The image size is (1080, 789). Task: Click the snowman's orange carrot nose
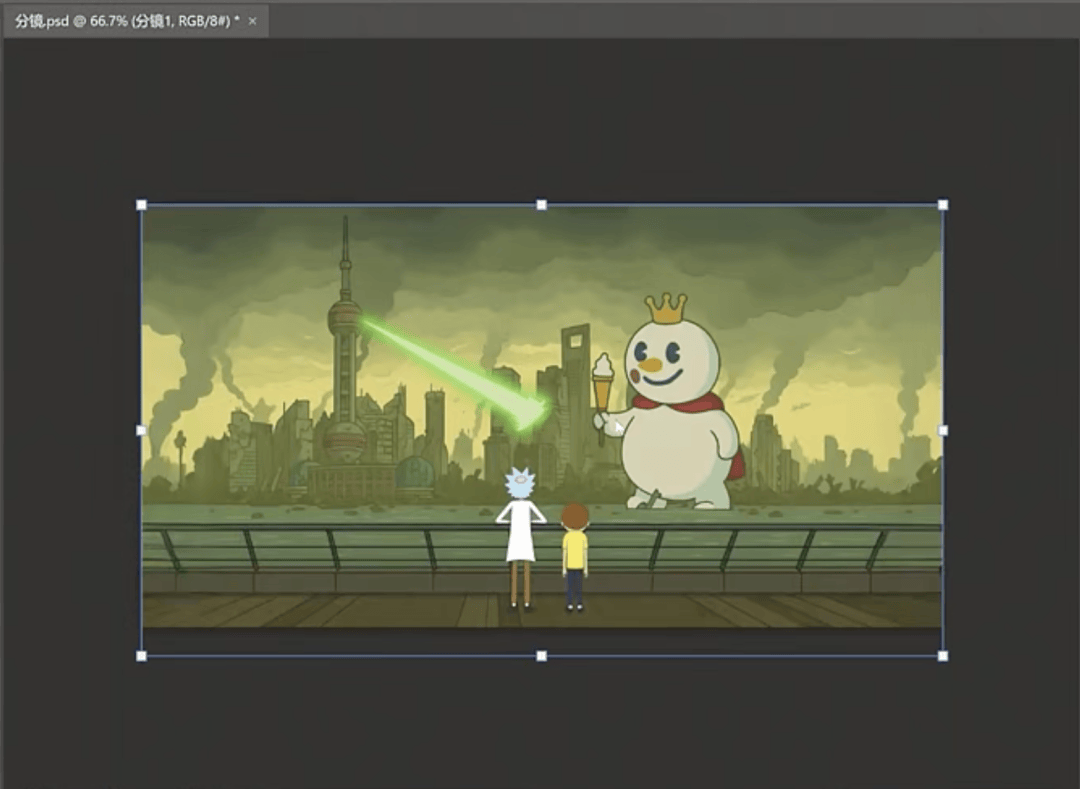[x=651, y=365]
